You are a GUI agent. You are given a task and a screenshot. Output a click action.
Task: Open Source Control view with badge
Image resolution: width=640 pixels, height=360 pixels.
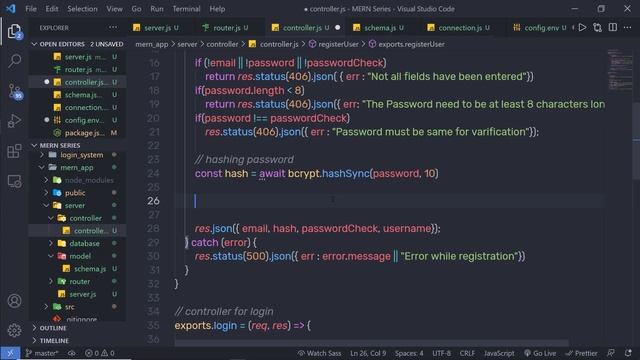15,91
